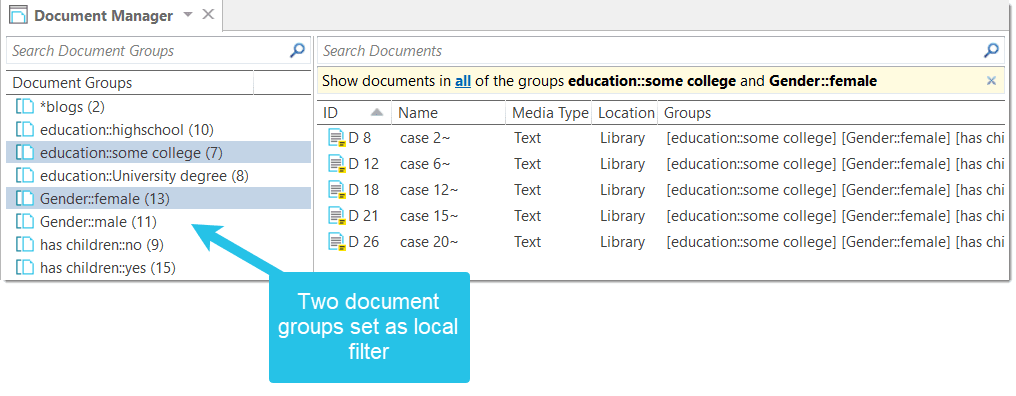Select document name case 20~
This screenshot has height=396, width=1016.
[x=429, y=242]
